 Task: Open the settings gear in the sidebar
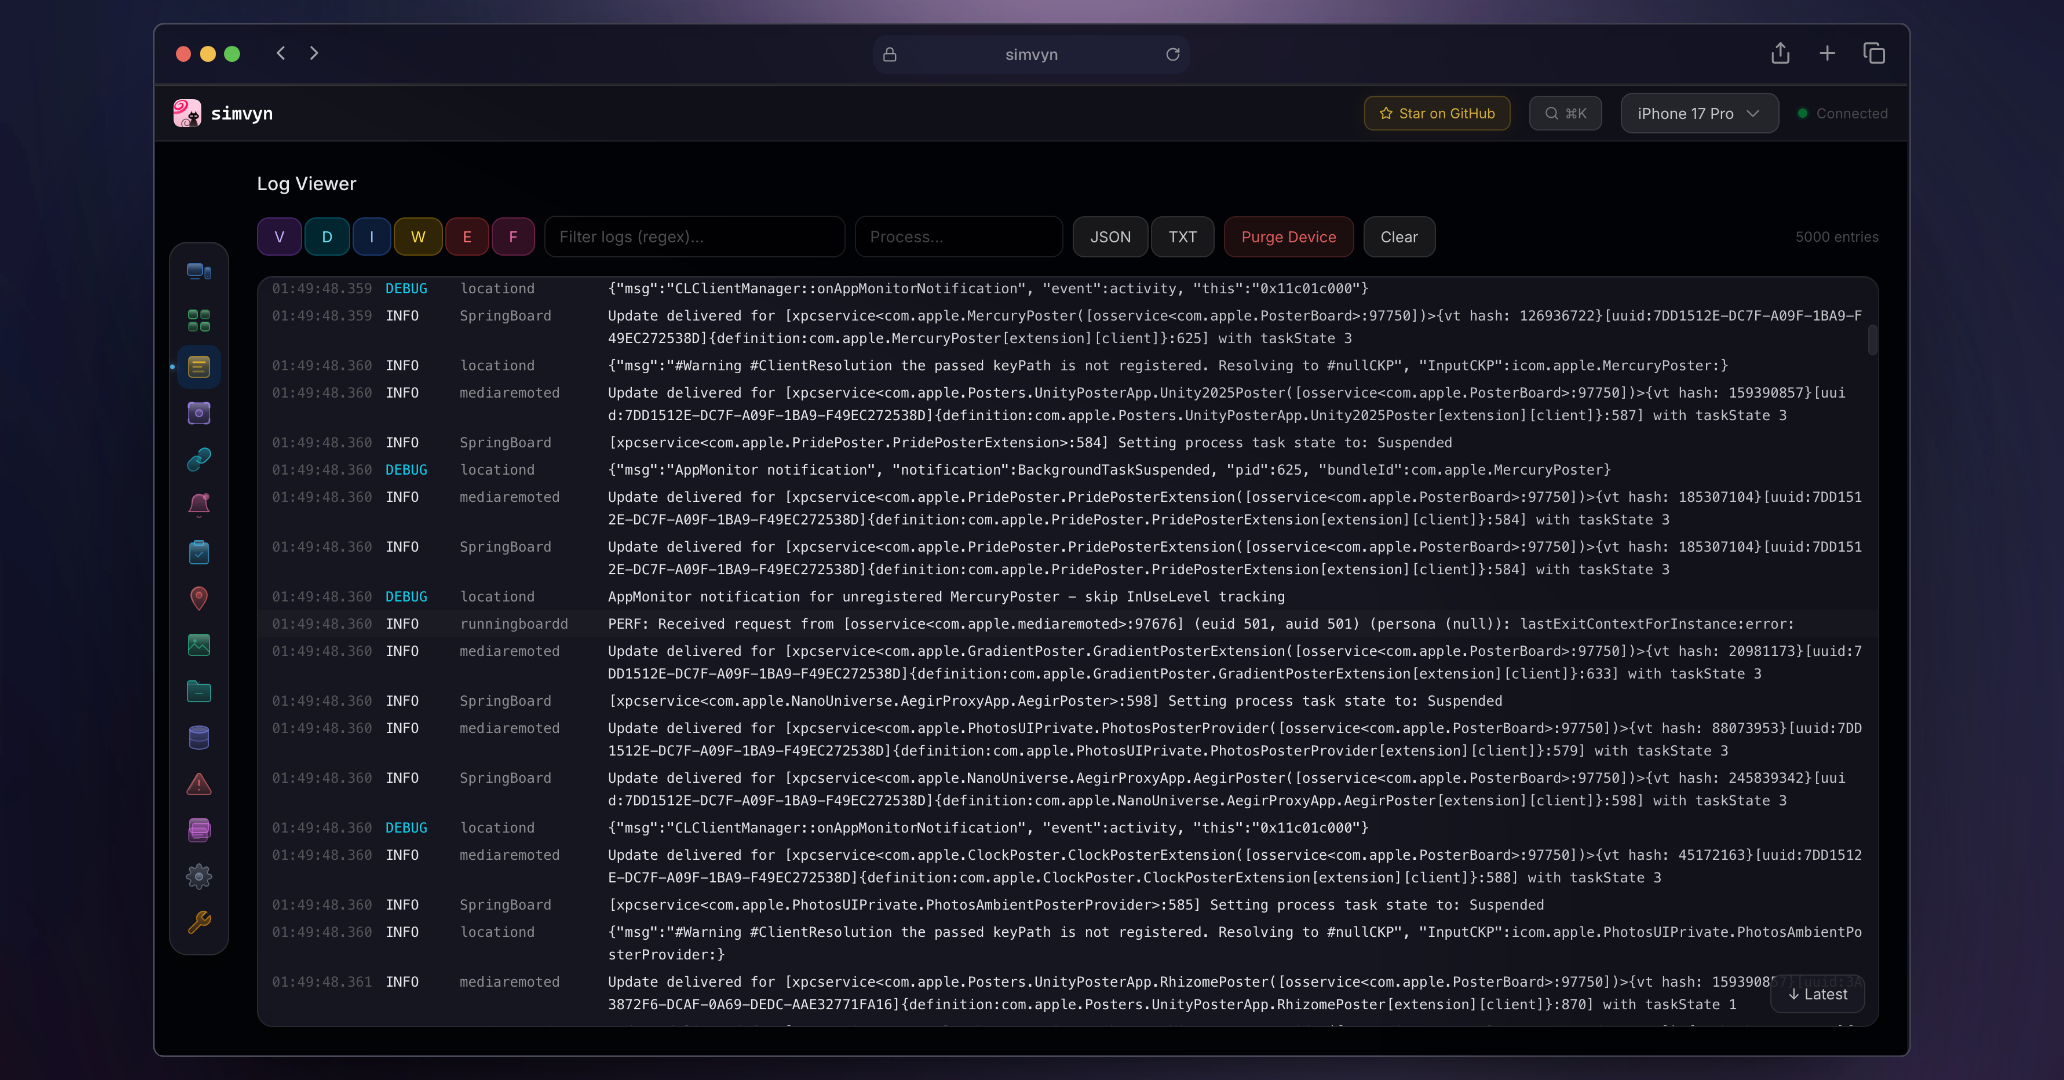[199, 876]
